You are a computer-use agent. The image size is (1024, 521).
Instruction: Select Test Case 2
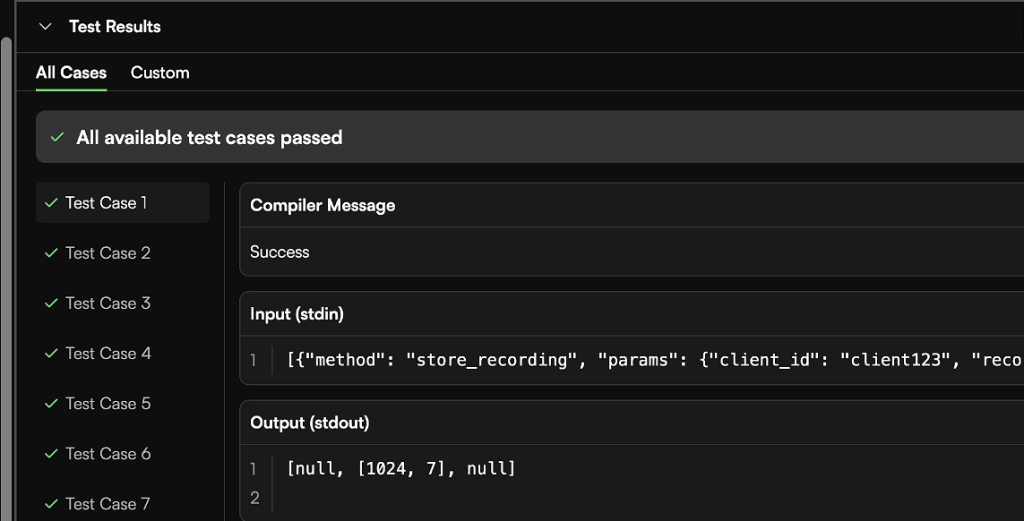pyautogui.click(x=108, y=253)
